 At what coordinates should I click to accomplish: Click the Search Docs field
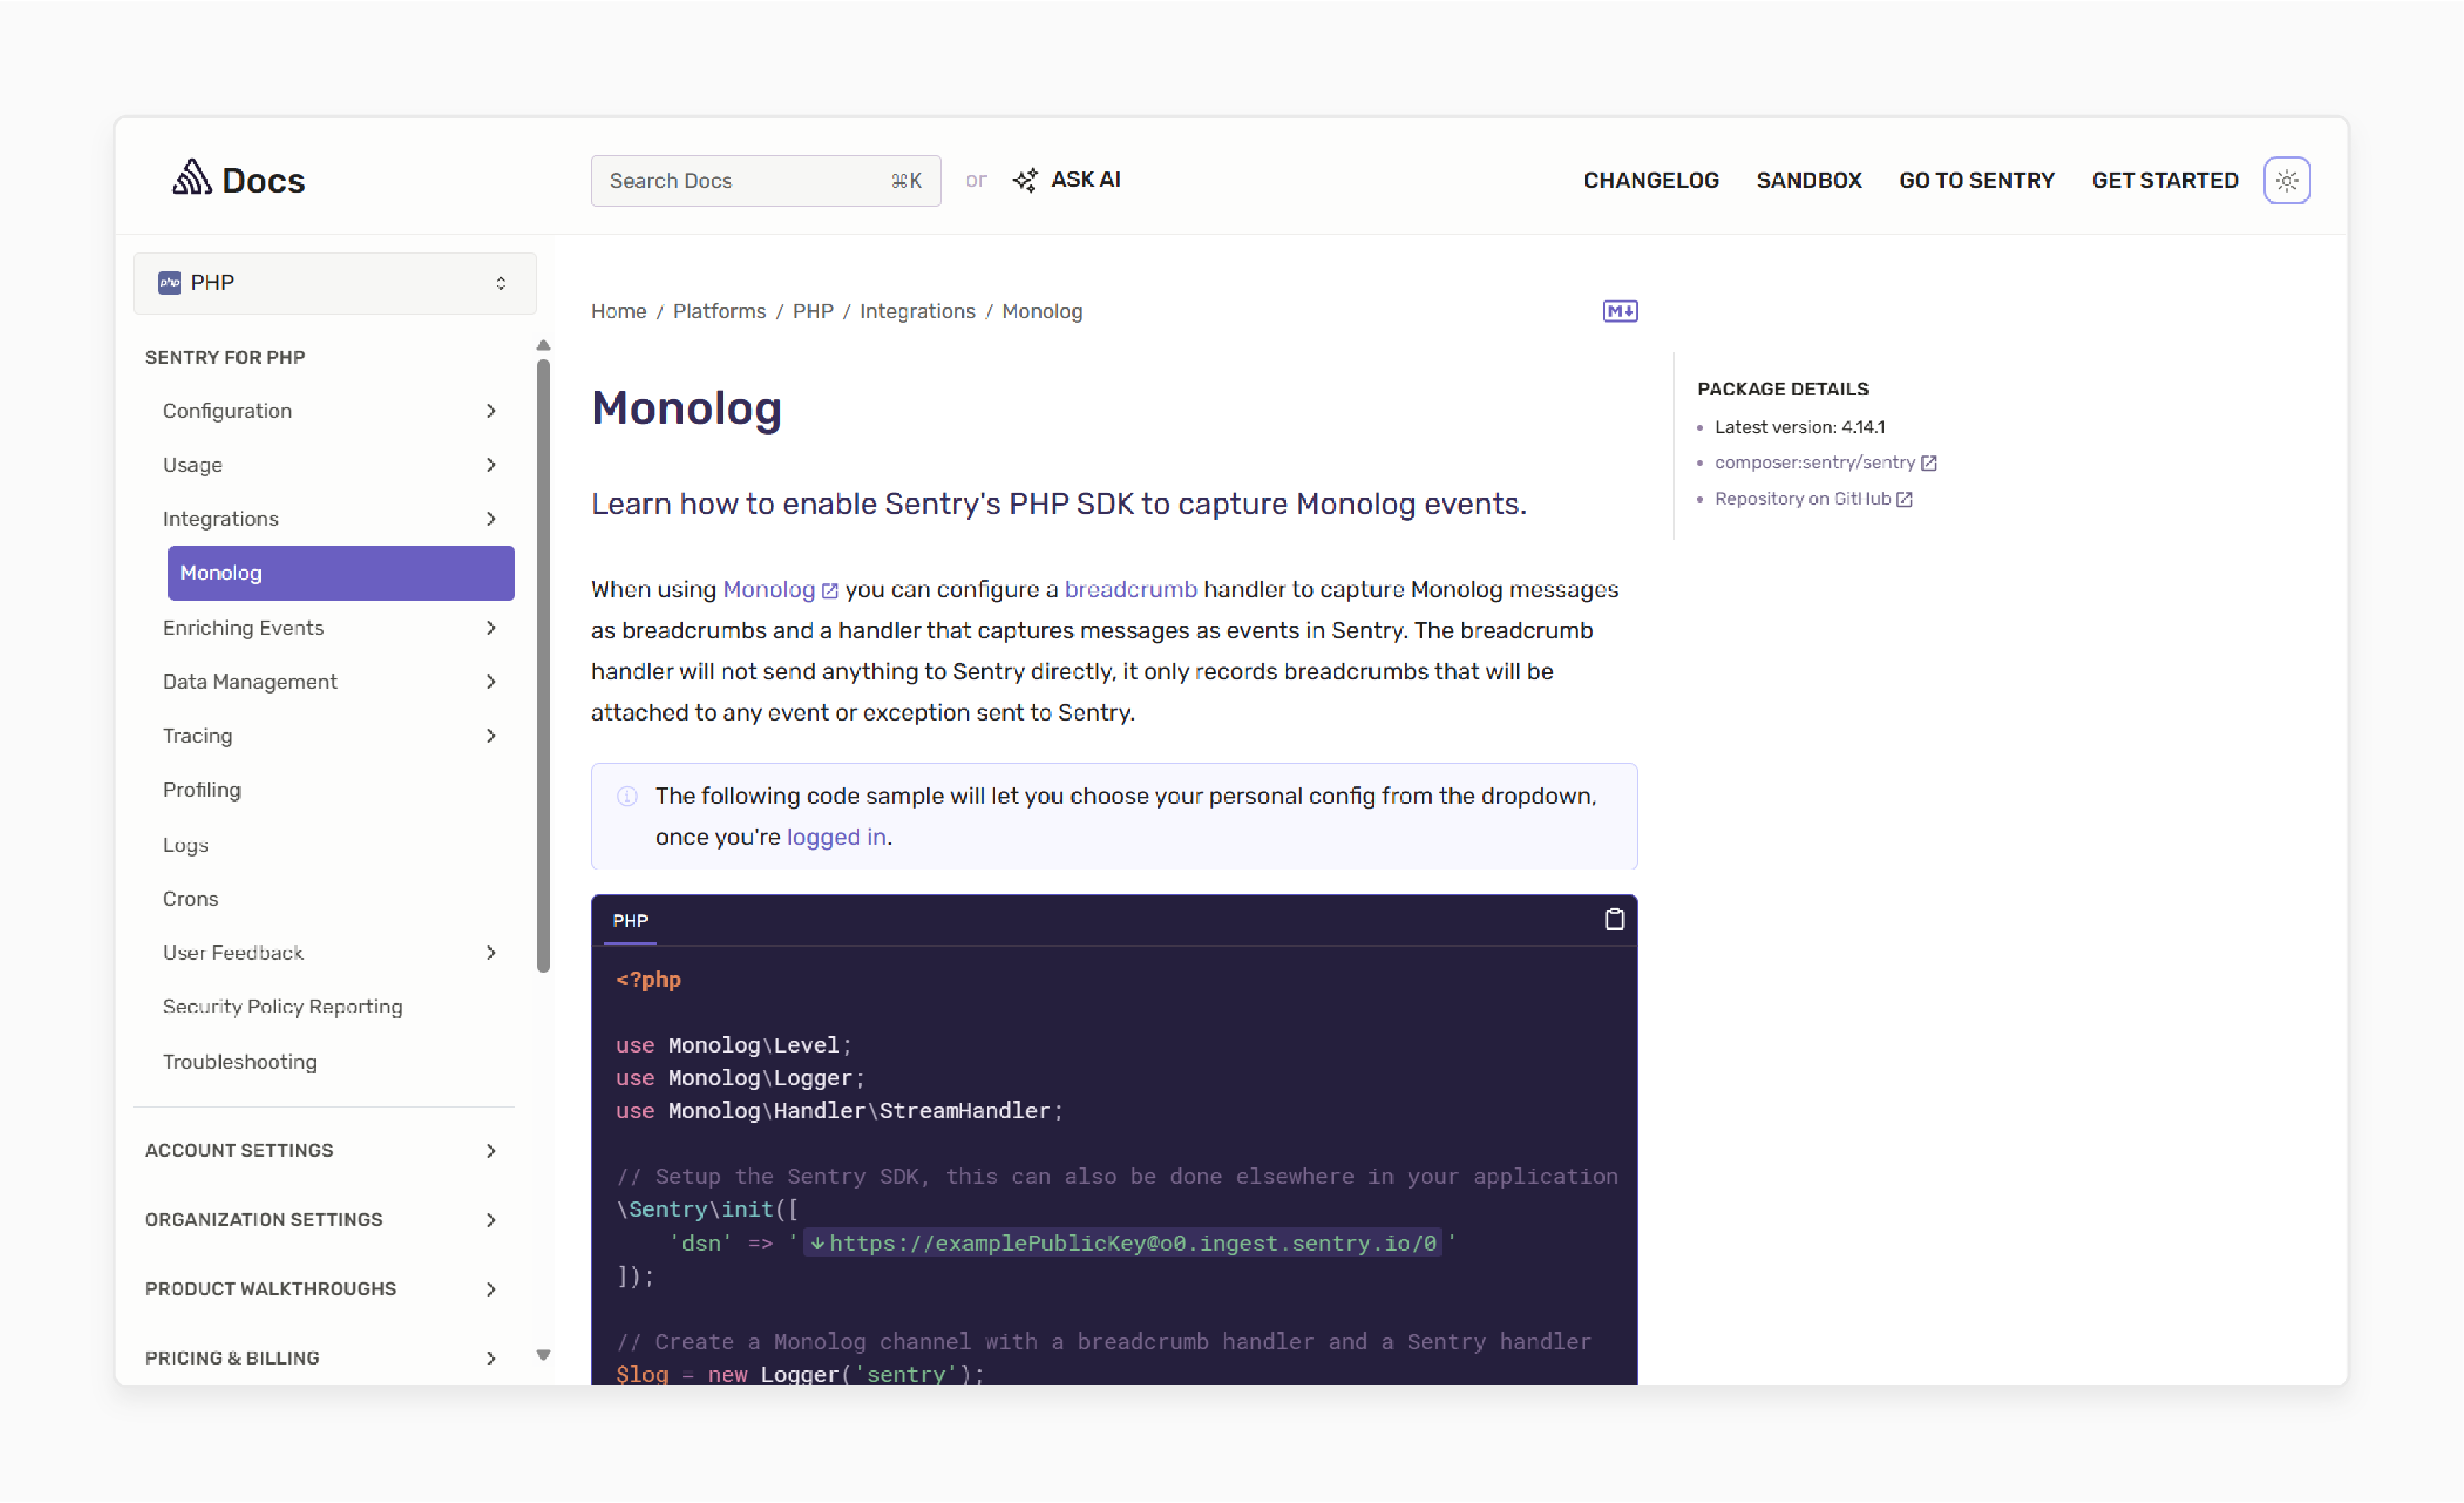(766, 181)
